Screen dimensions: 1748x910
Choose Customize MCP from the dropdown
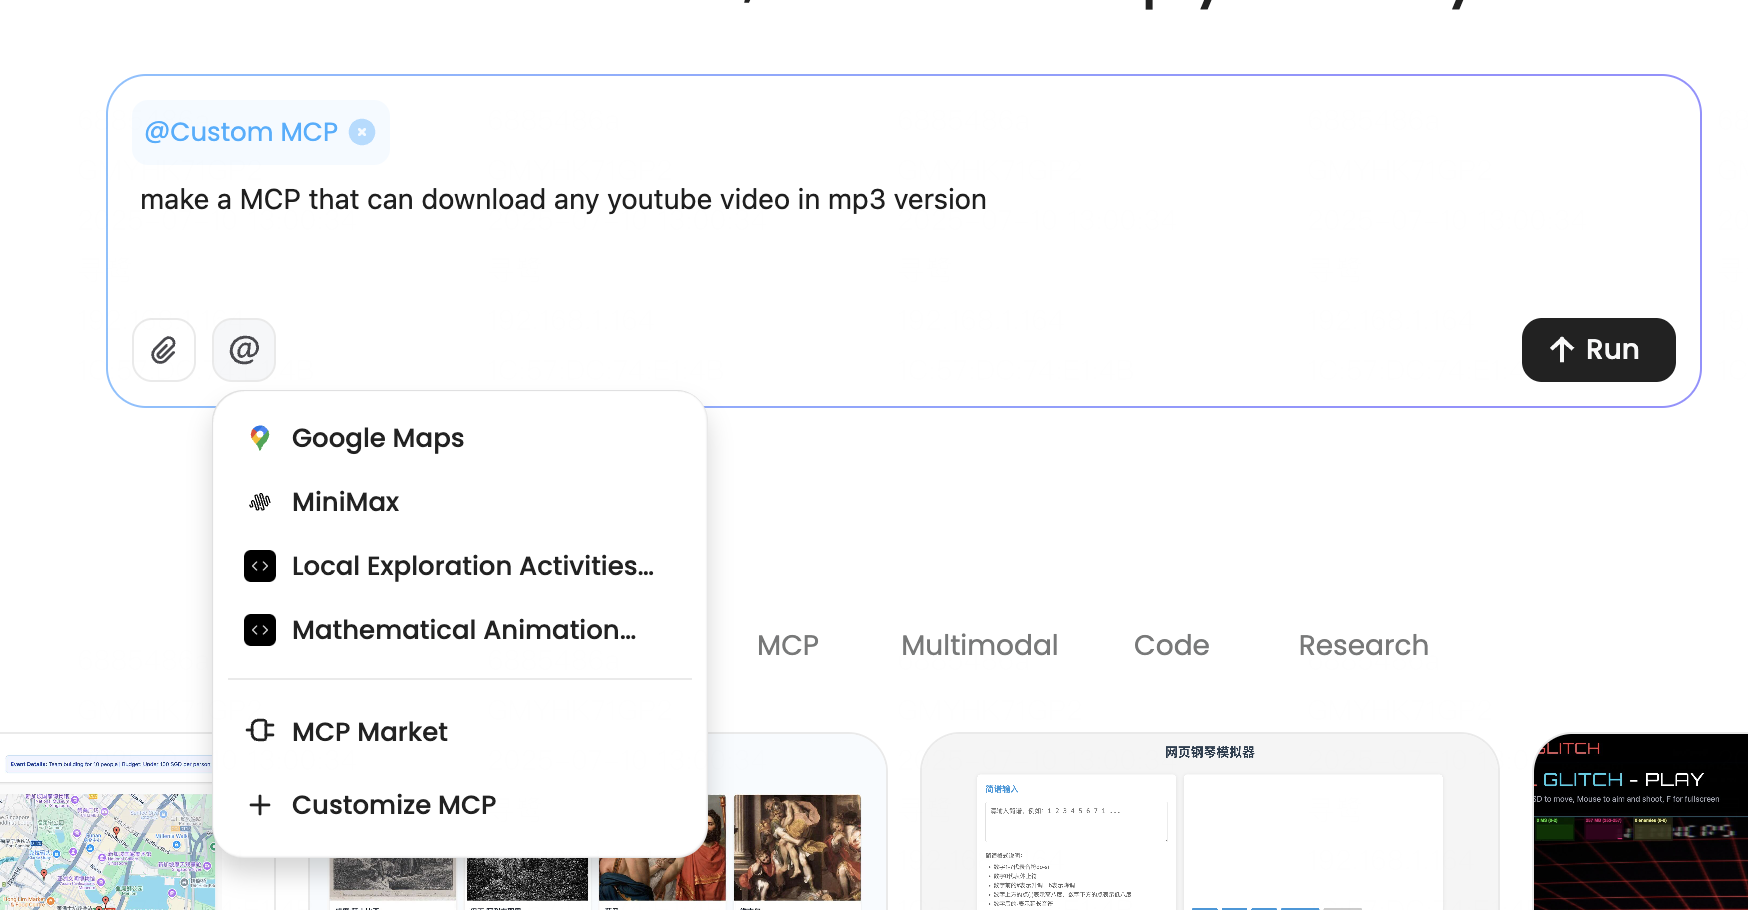(393, 804)
